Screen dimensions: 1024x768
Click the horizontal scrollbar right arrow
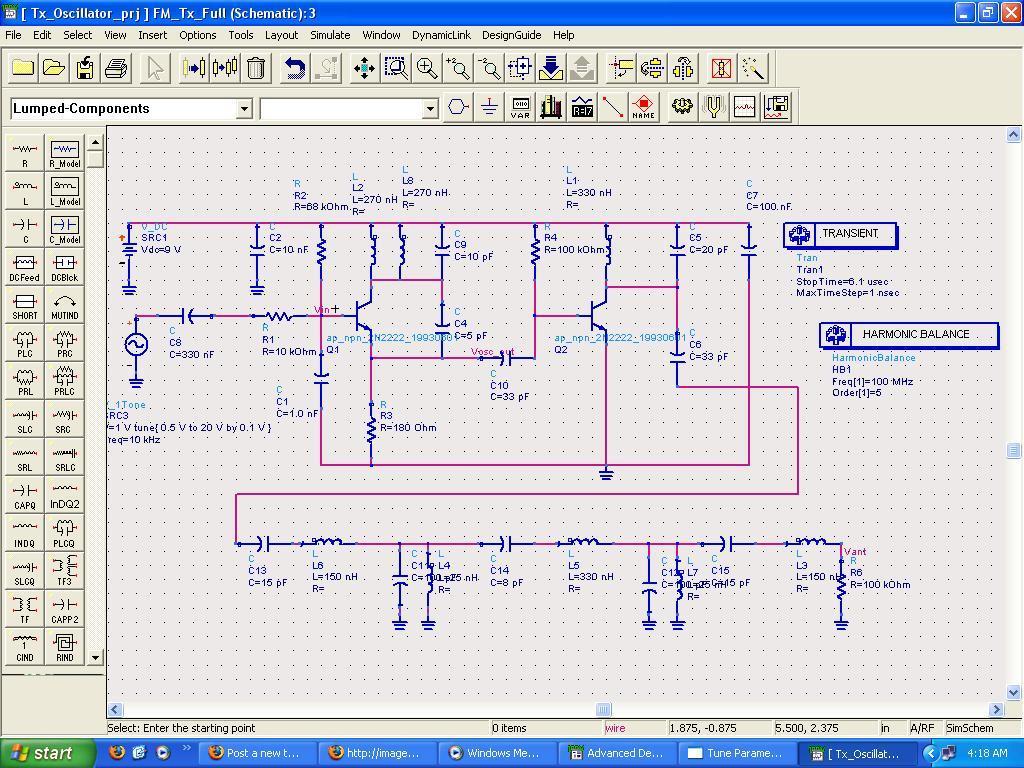click(x=996, y=709)
